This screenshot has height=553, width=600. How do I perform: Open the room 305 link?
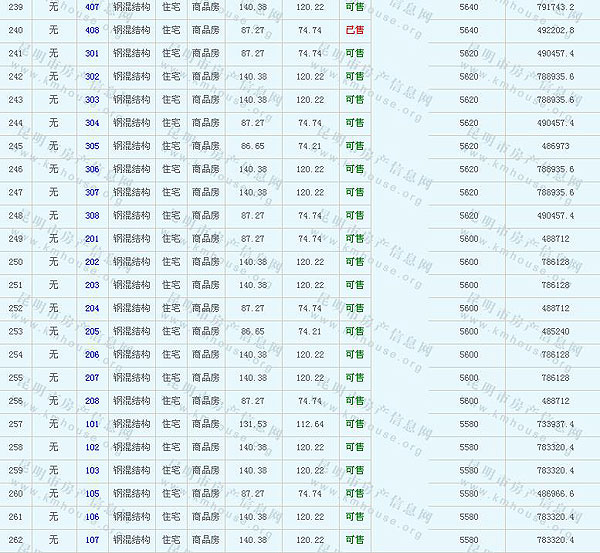92,146
